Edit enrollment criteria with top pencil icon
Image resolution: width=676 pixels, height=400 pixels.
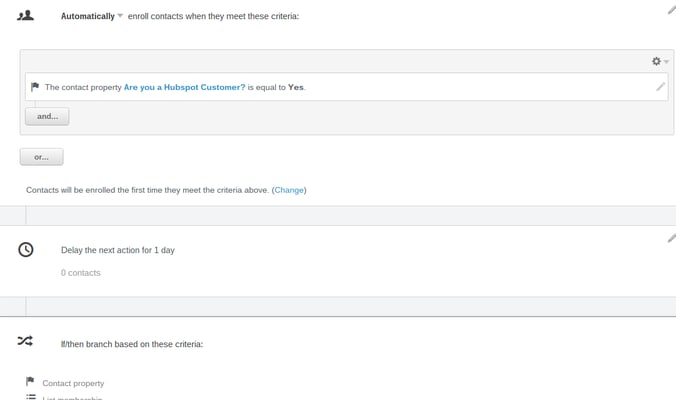click(x=671, y=10)
